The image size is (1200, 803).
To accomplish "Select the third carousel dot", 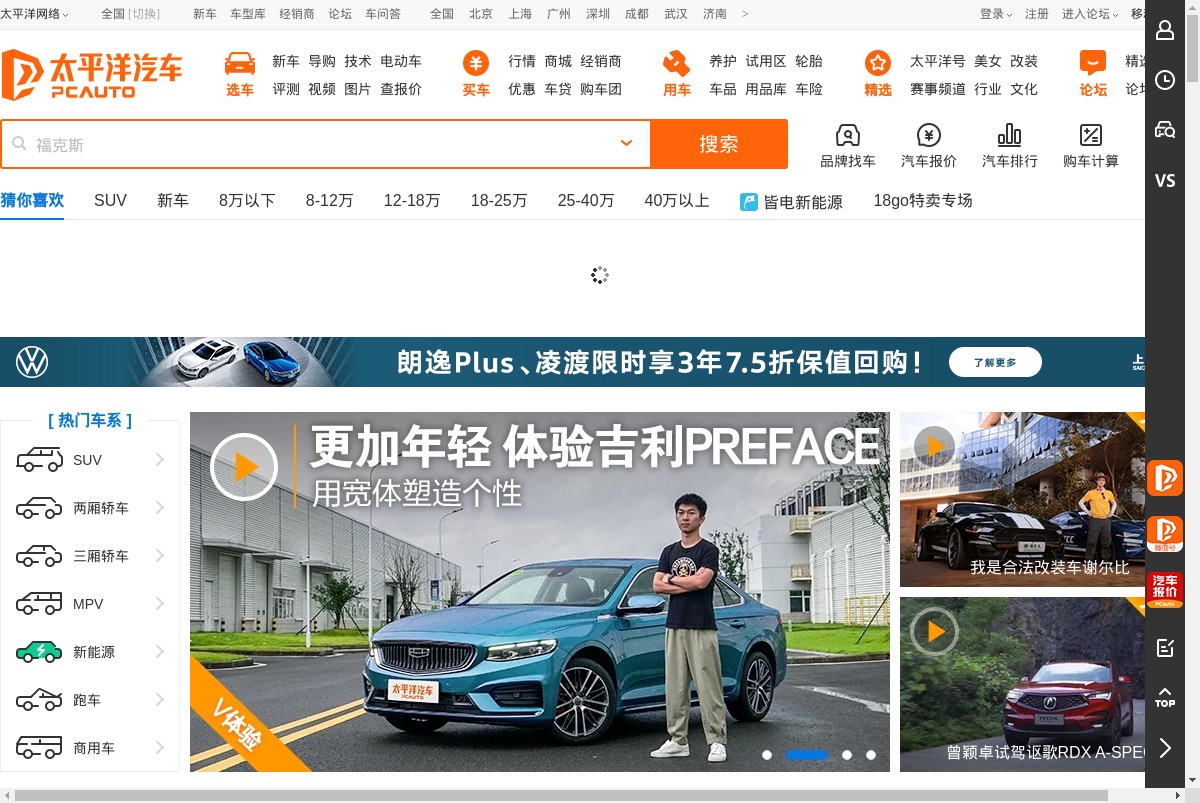I will (x=847, y=755).
